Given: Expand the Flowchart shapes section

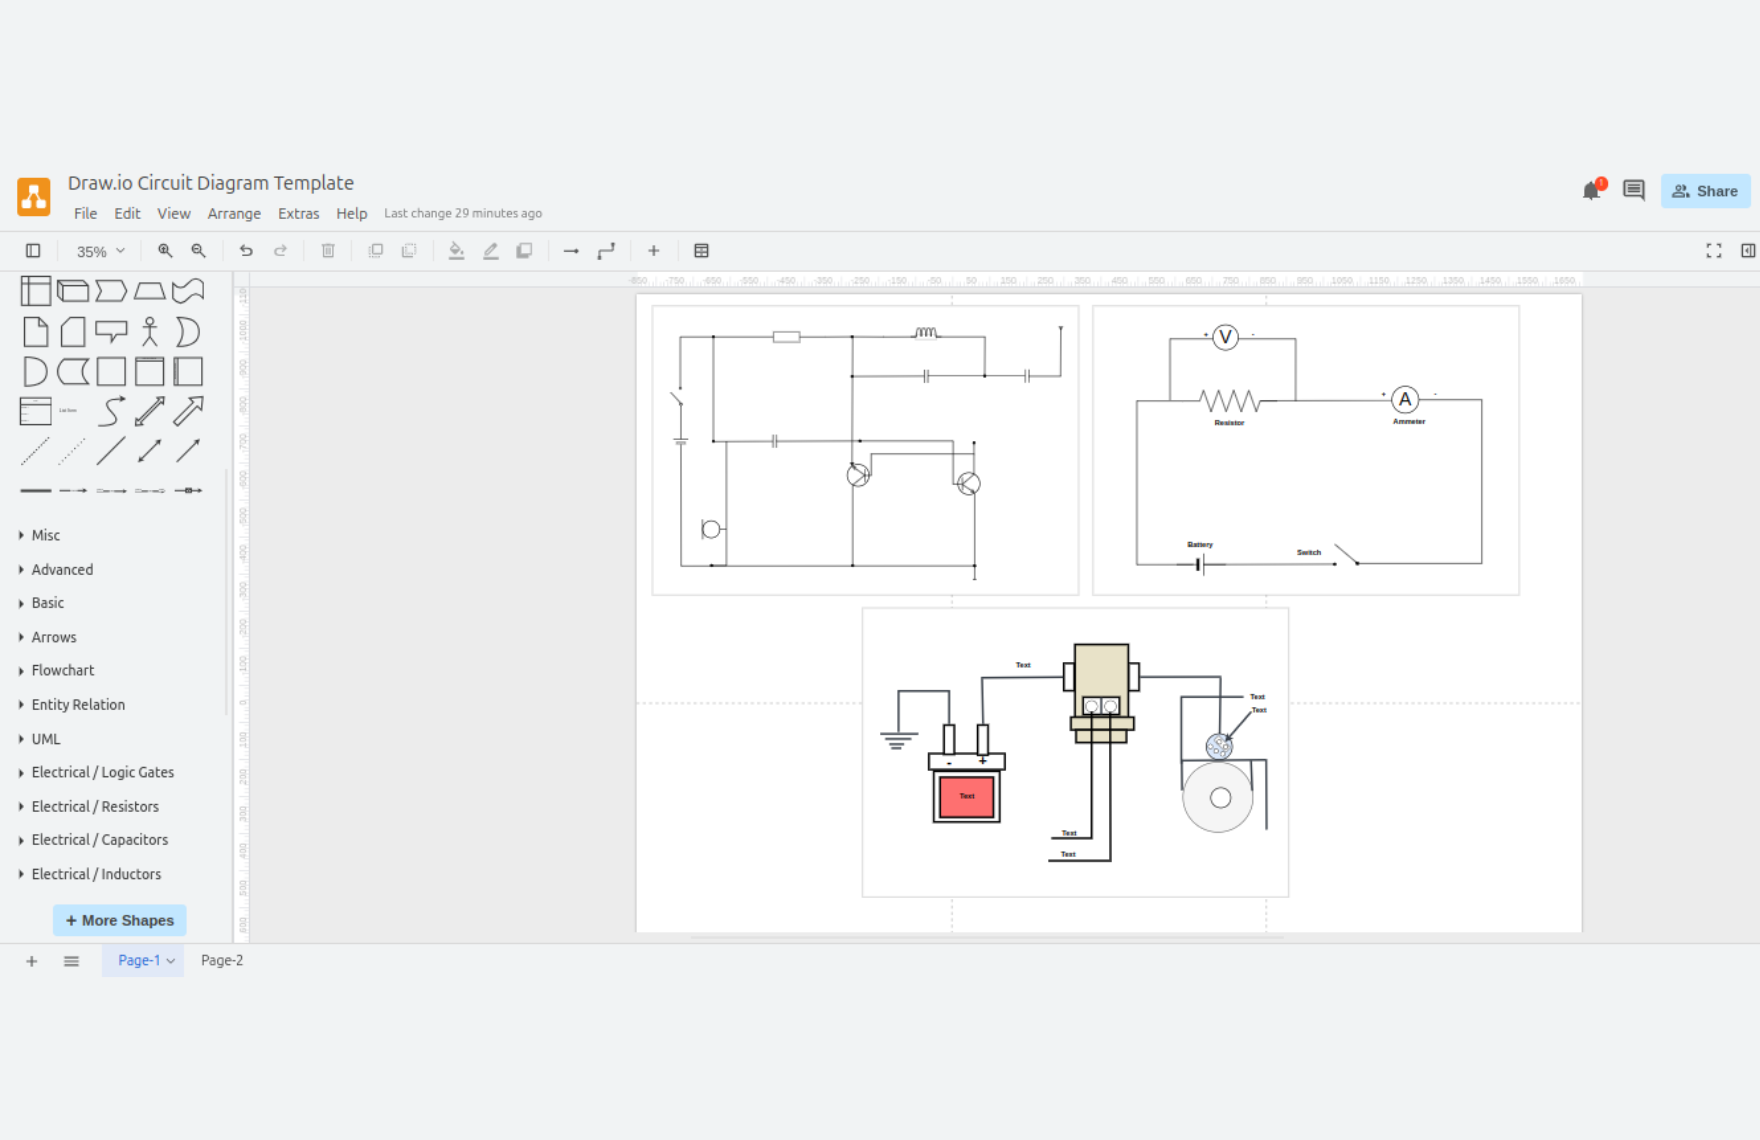Looking at the screenshot, I should tap(62, 670).
